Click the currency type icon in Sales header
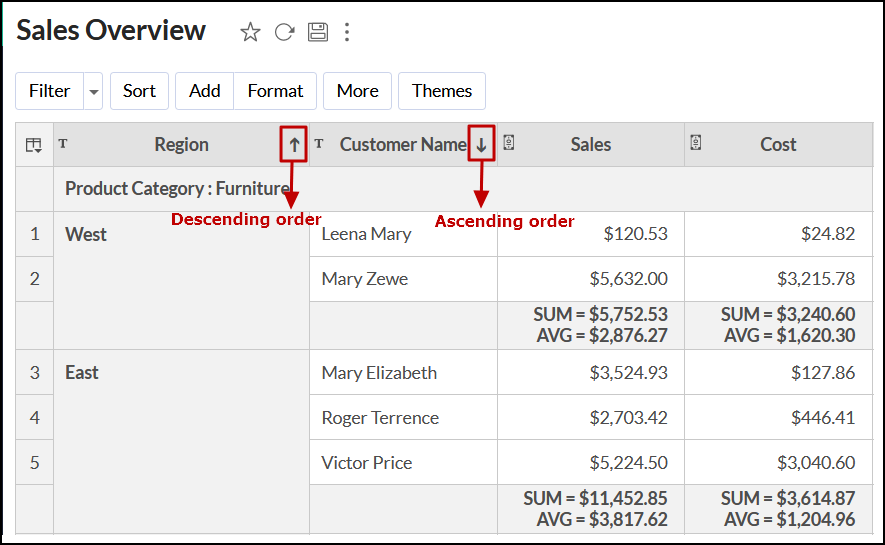Image resolution: width=885 pixels, height=545 pixels. (x=508, y=143)
